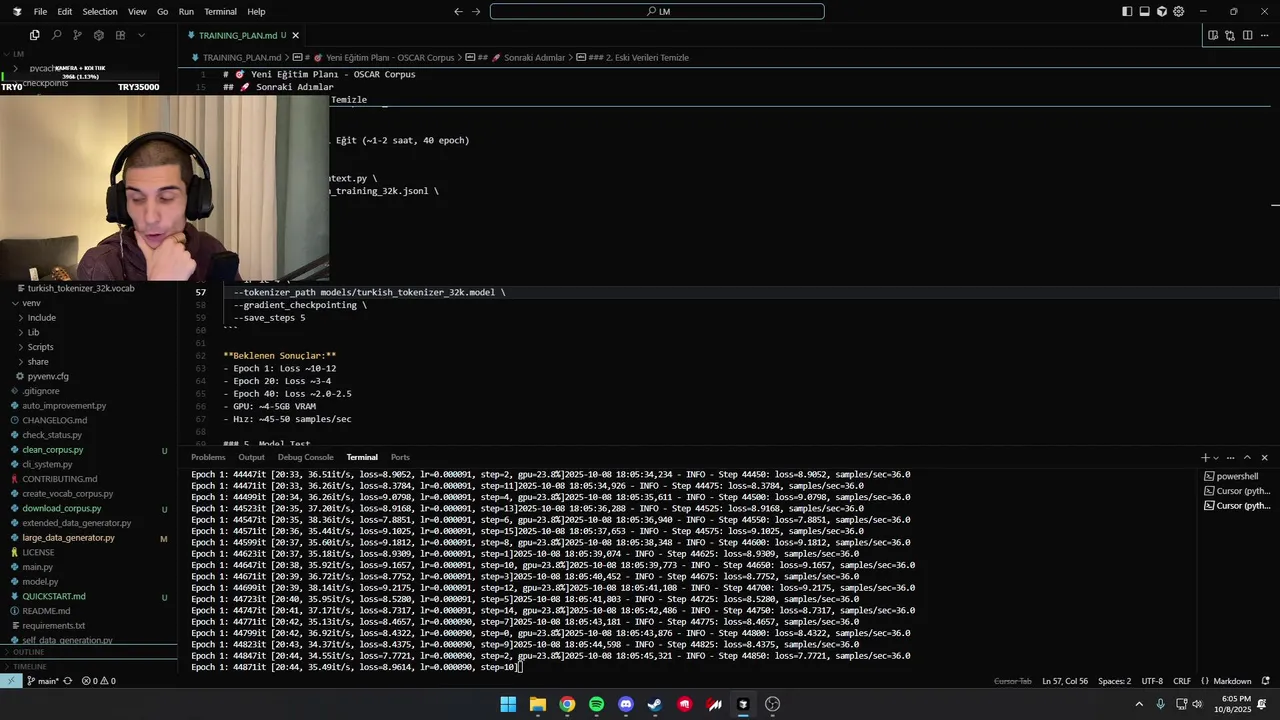Open the settings gear in title bar

click(1179, 12)
